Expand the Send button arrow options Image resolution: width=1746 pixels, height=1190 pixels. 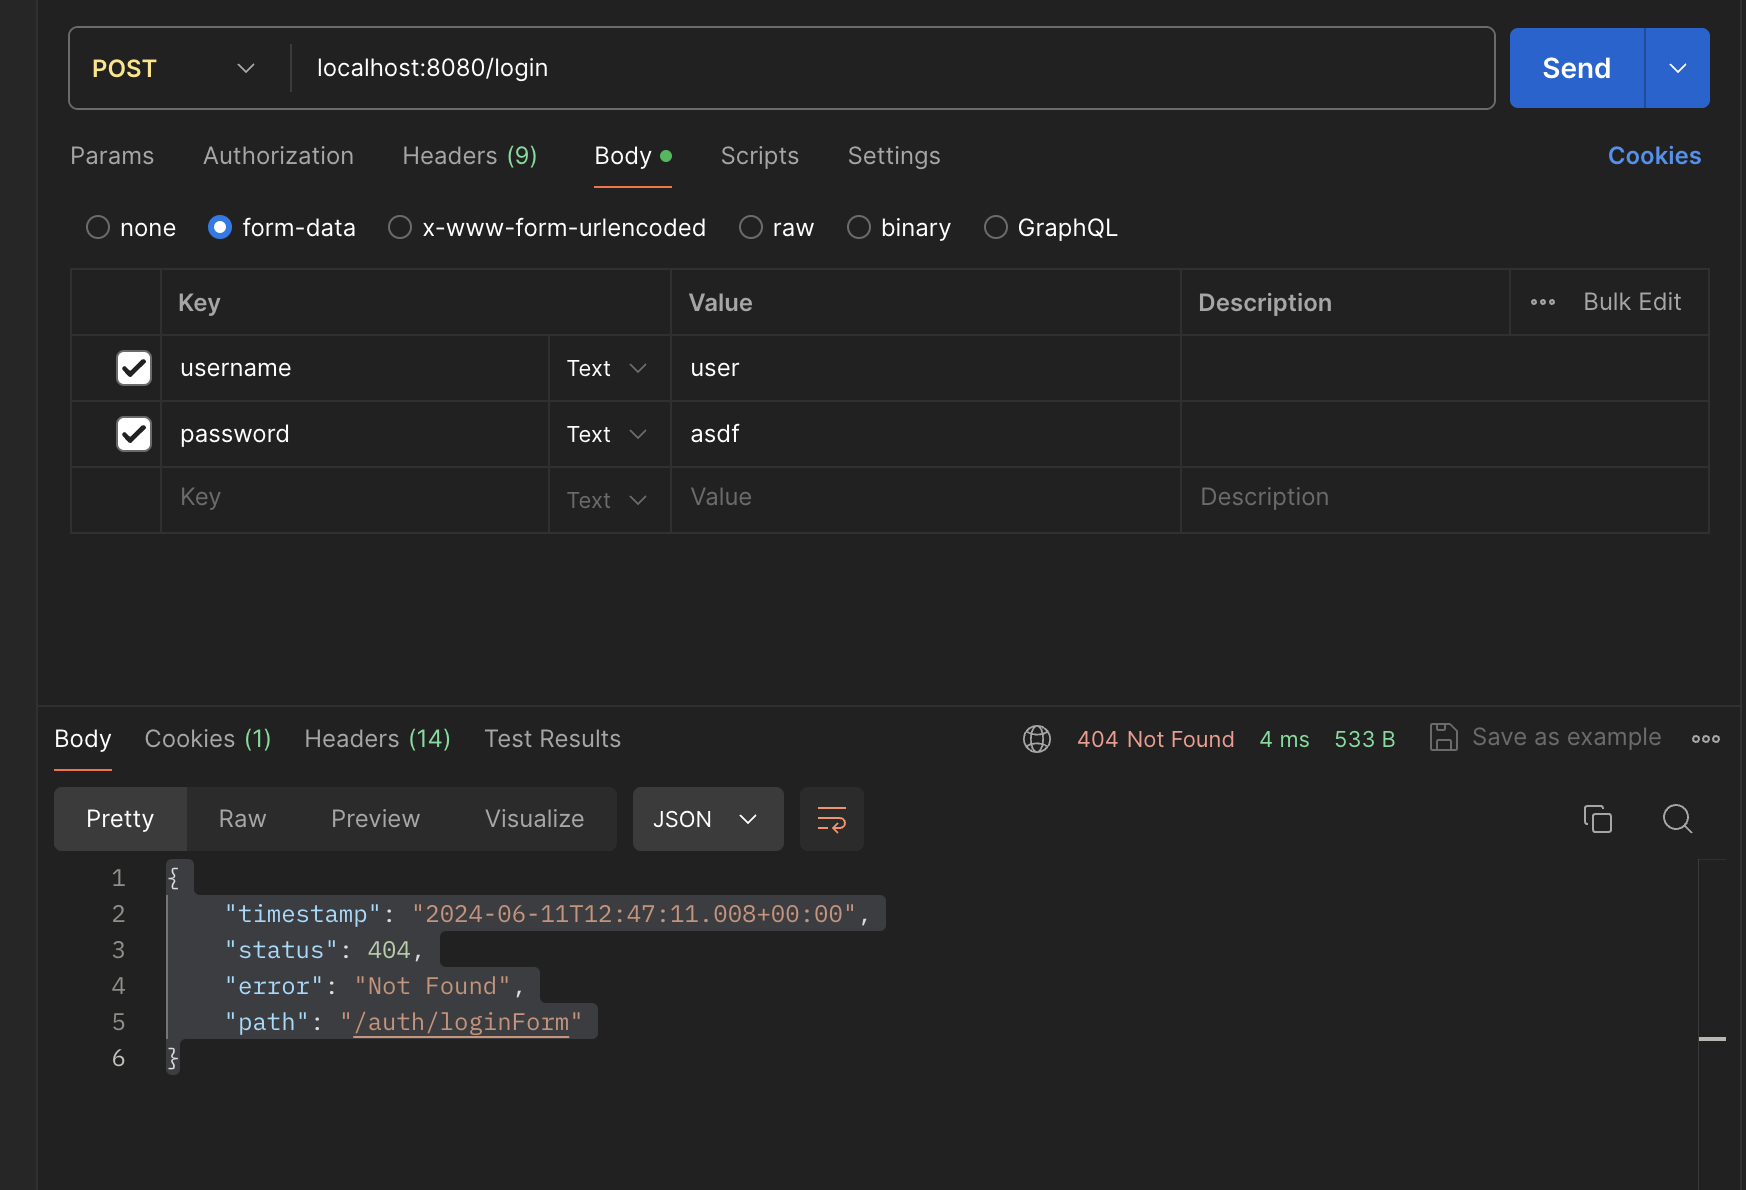[x=1678, y=68]
